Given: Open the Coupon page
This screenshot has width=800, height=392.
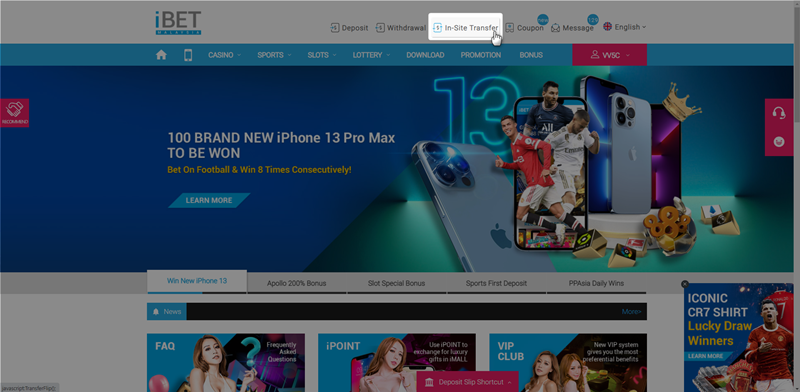Looking at the screenshot, I should click(x=524, y=28).
